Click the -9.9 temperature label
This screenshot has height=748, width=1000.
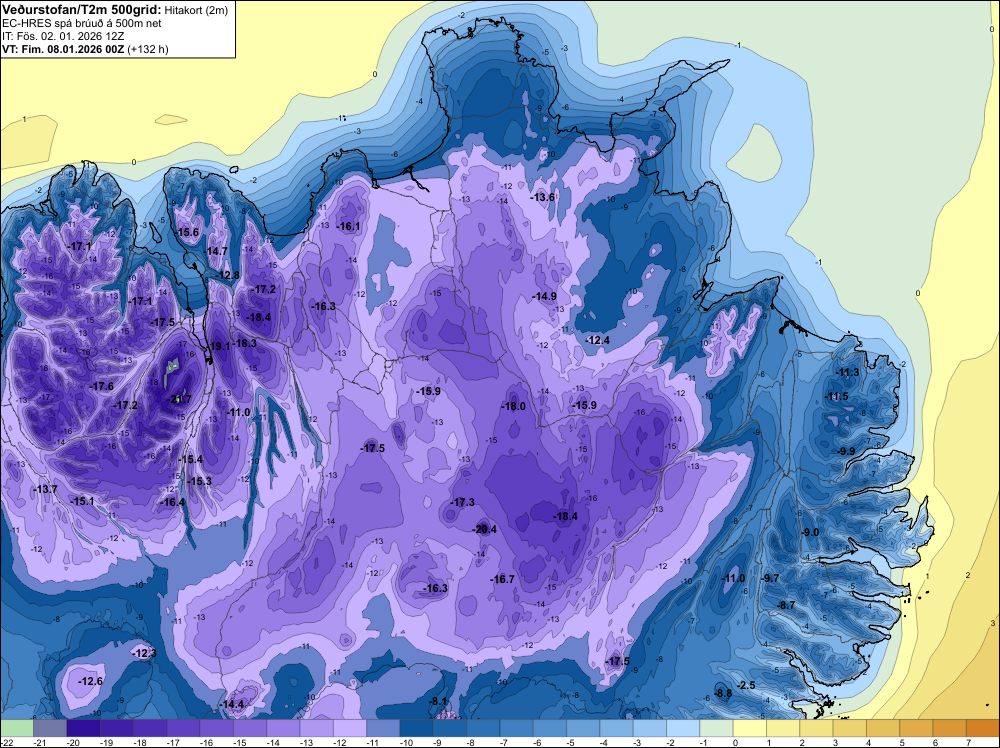846,451
